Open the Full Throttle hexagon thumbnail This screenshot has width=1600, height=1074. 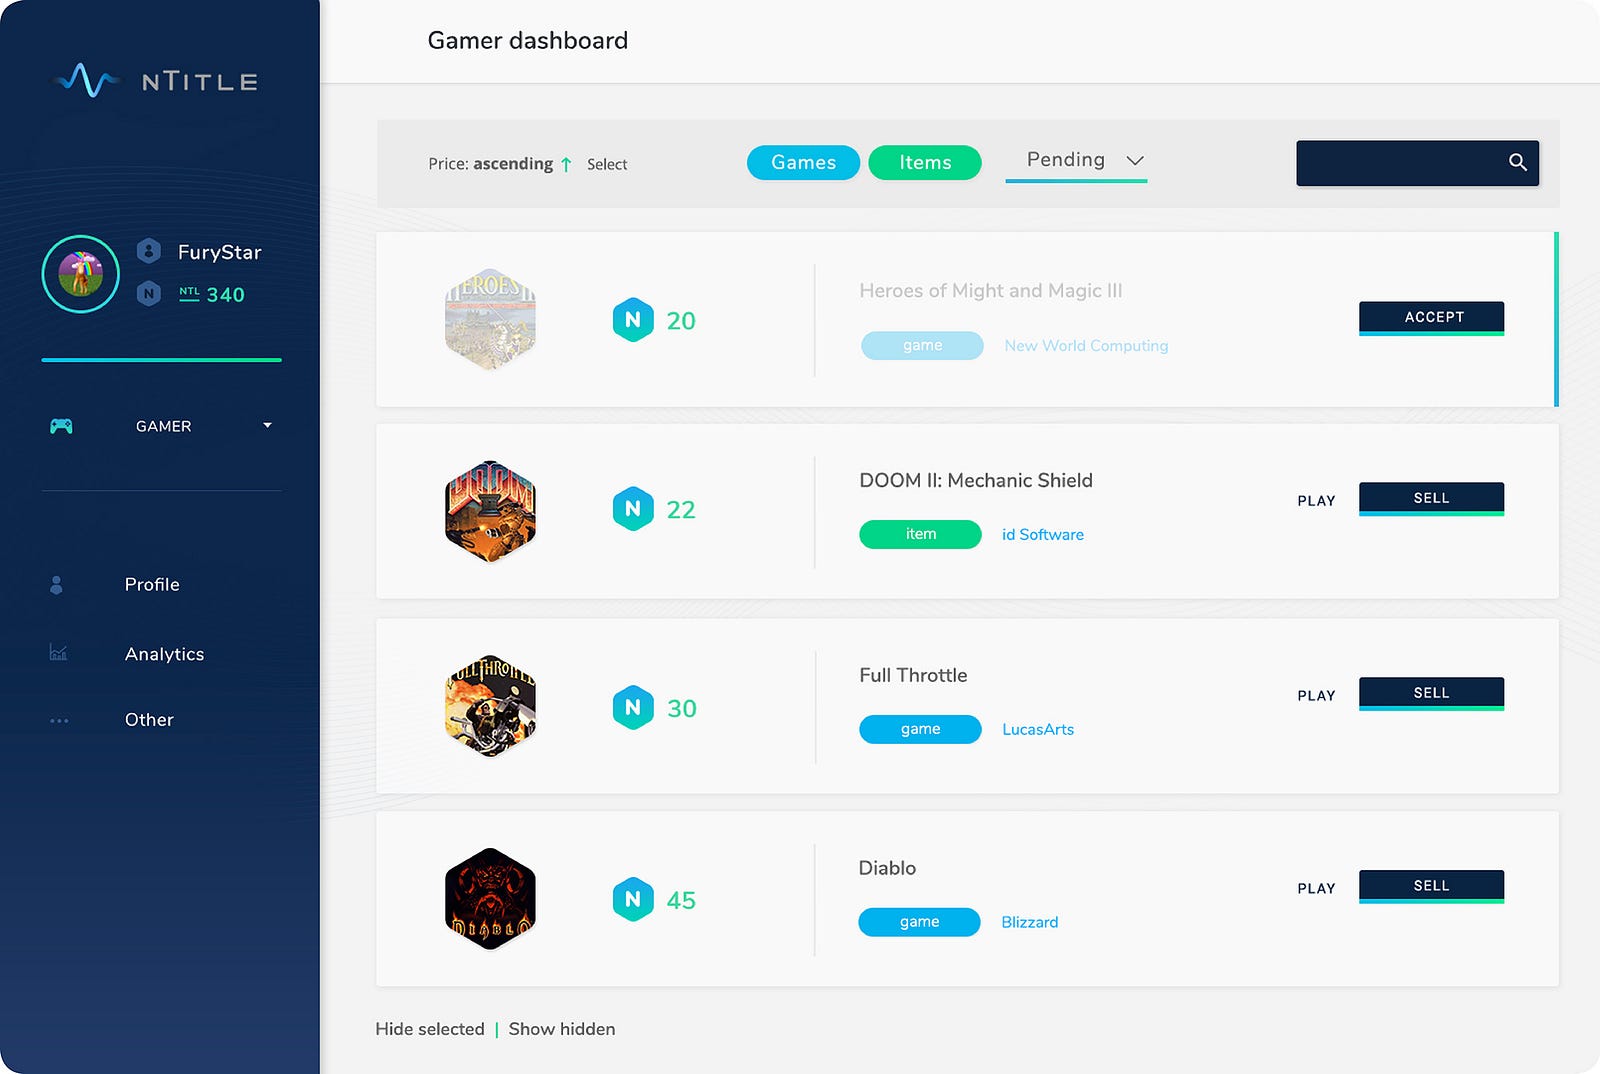[490, 706]
